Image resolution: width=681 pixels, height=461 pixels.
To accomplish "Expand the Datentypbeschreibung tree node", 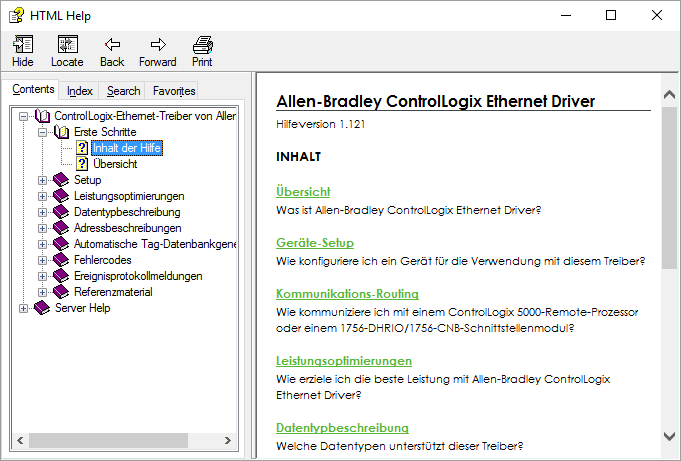I will tap(42, 212).
